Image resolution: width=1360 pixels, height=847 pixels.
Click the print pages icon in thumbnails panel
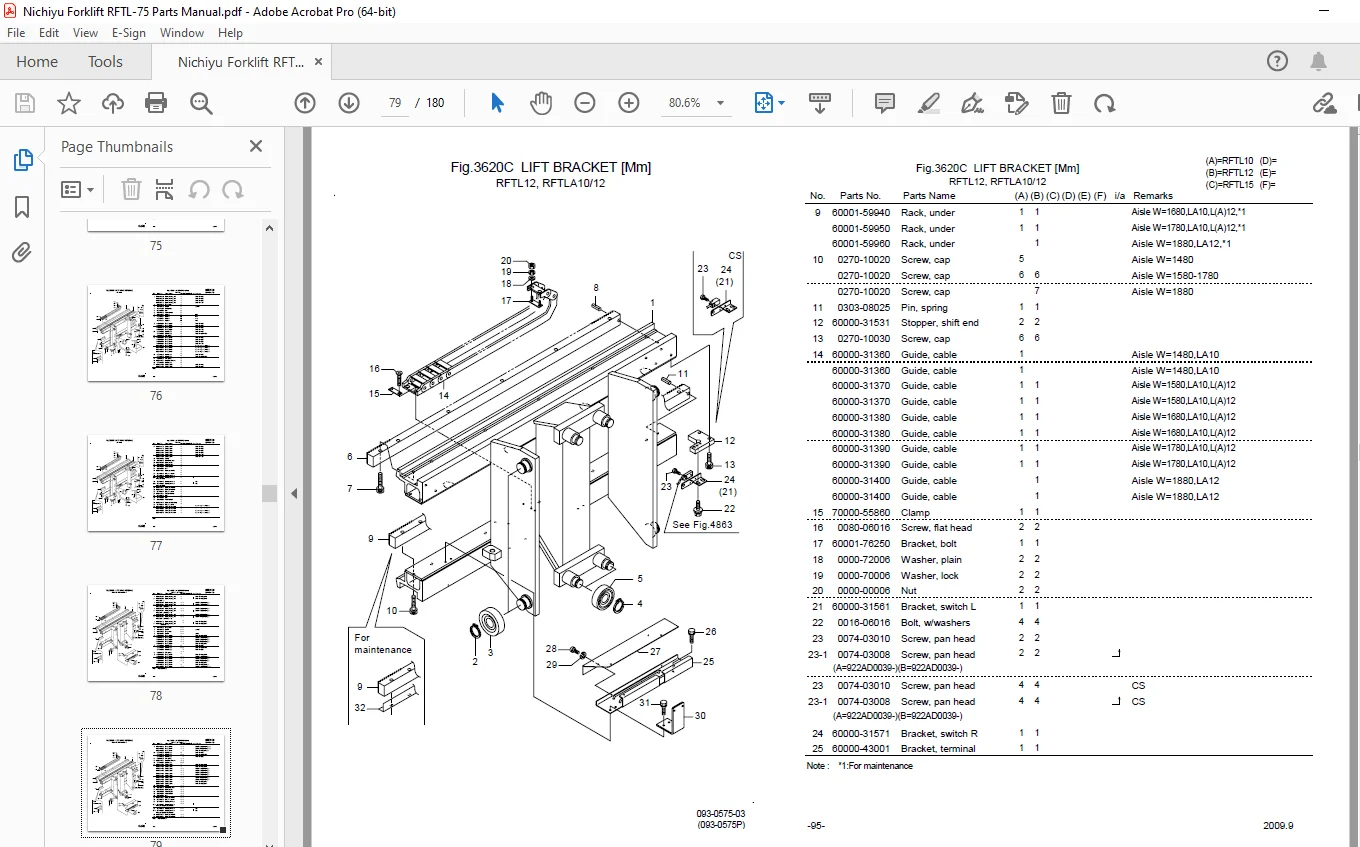tap(165, 189)
